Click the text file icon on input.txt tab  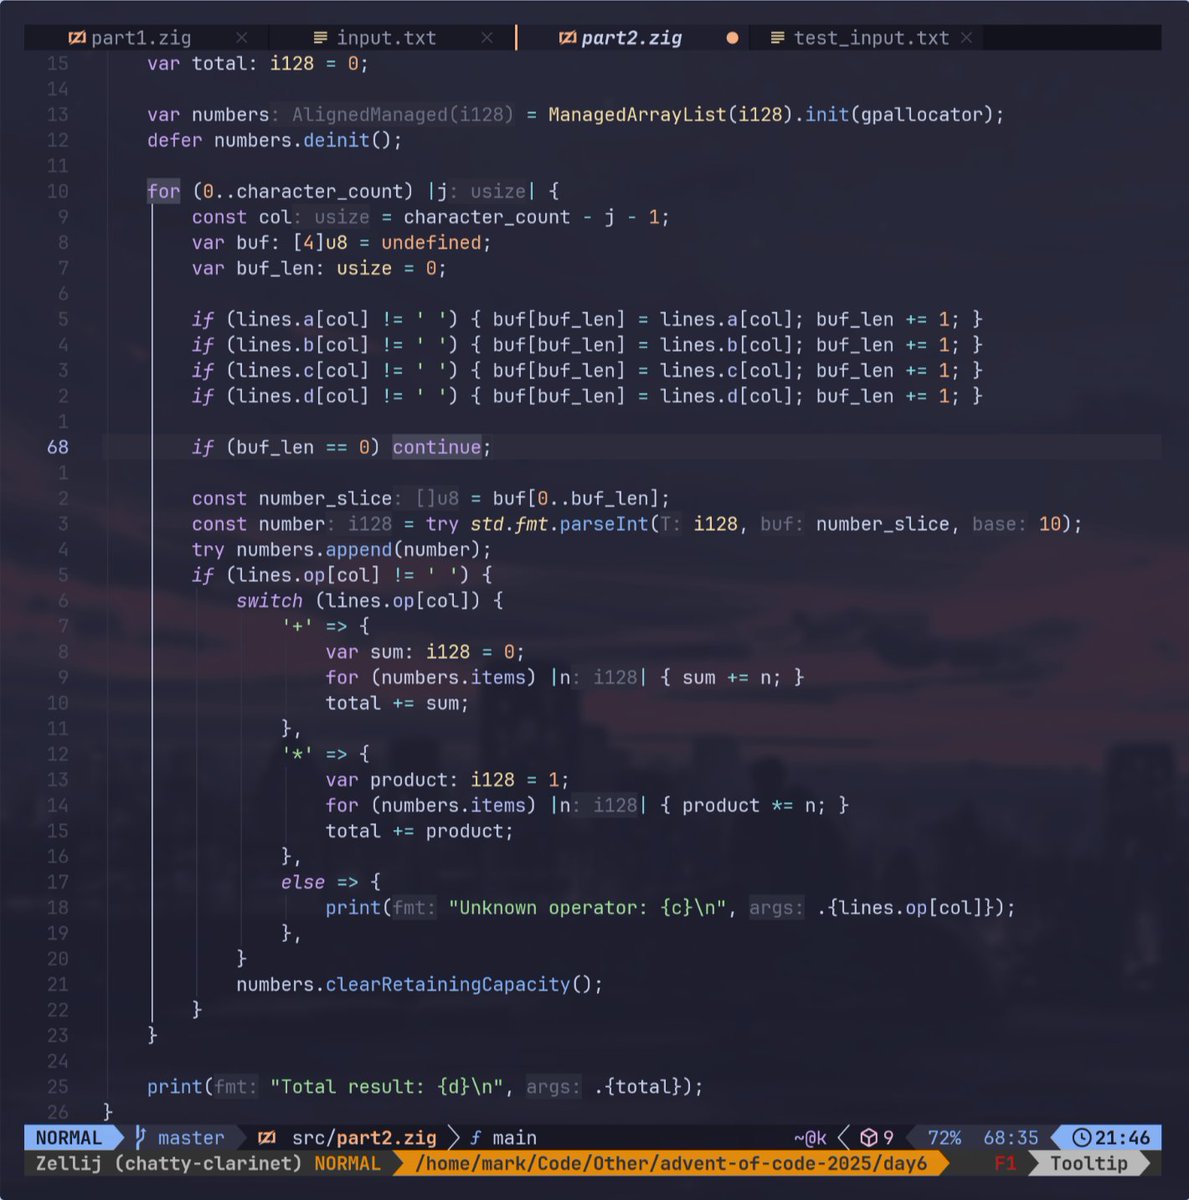tap(318, 38)
